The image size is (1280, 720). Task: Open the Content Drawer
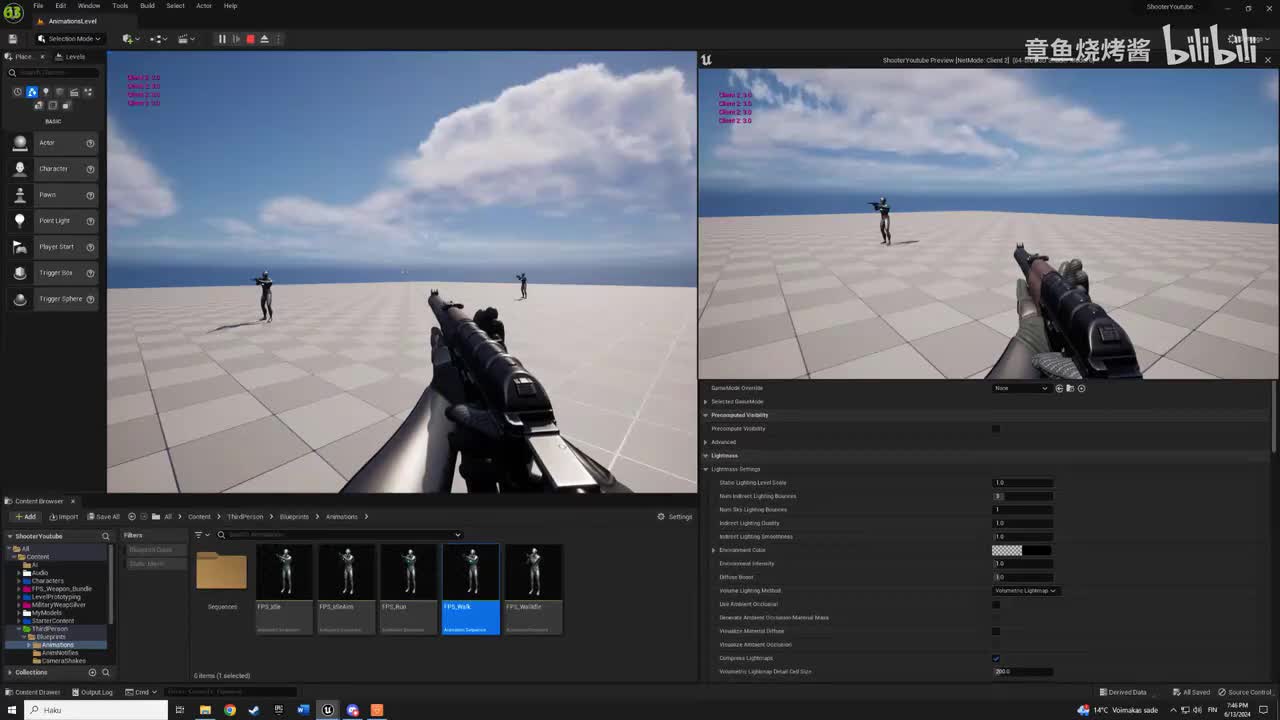33,692
